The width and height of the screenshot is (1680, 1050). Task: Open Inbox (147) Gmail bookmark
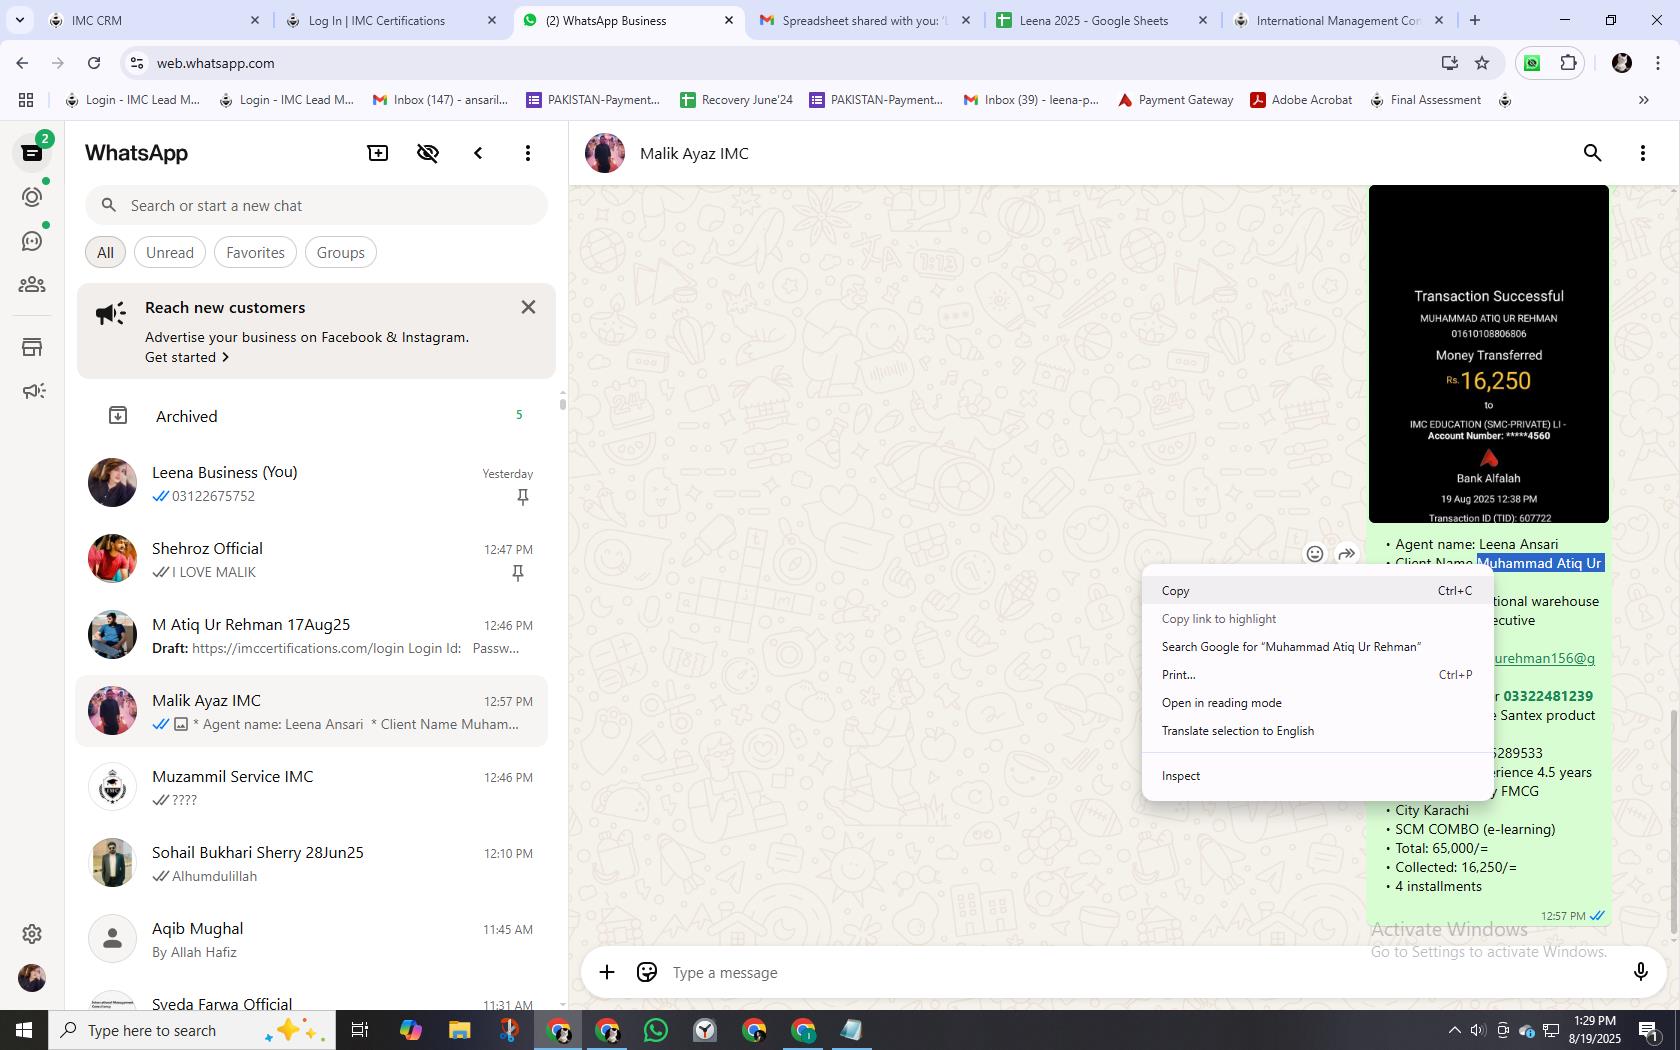coord(440,100)
